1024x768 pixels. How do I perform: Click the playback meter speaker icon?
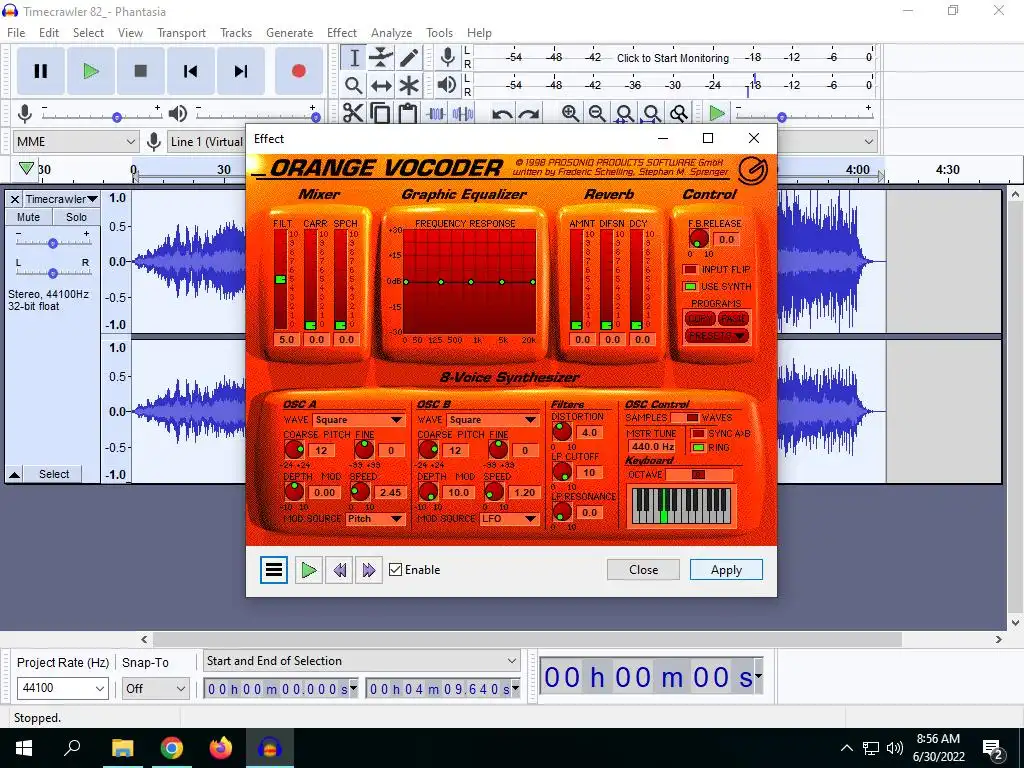click(x=447, y=84)
